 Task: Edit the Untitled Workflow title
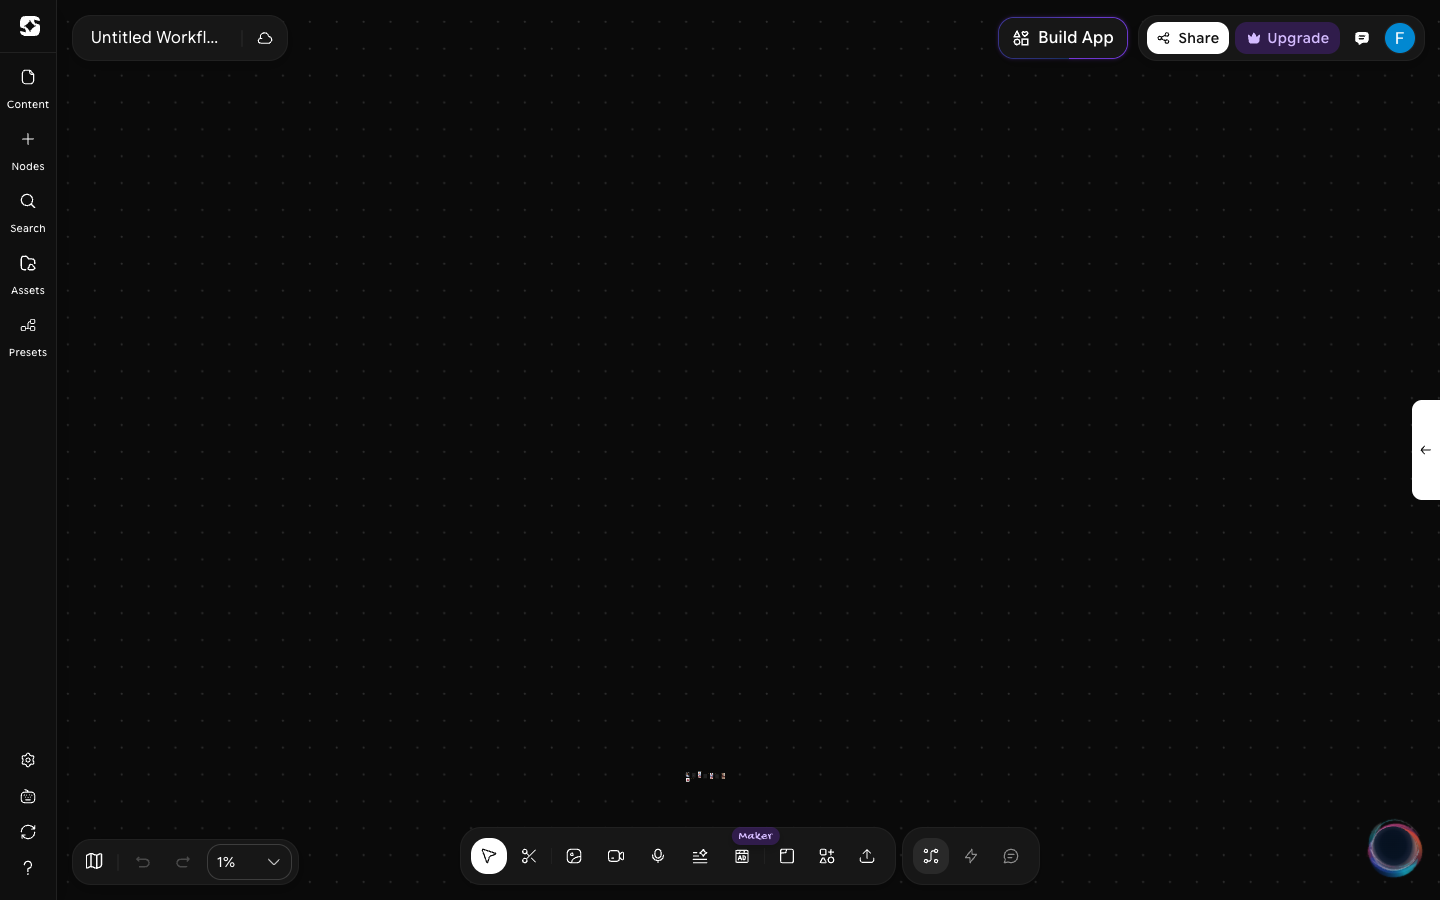coord(155,38)
